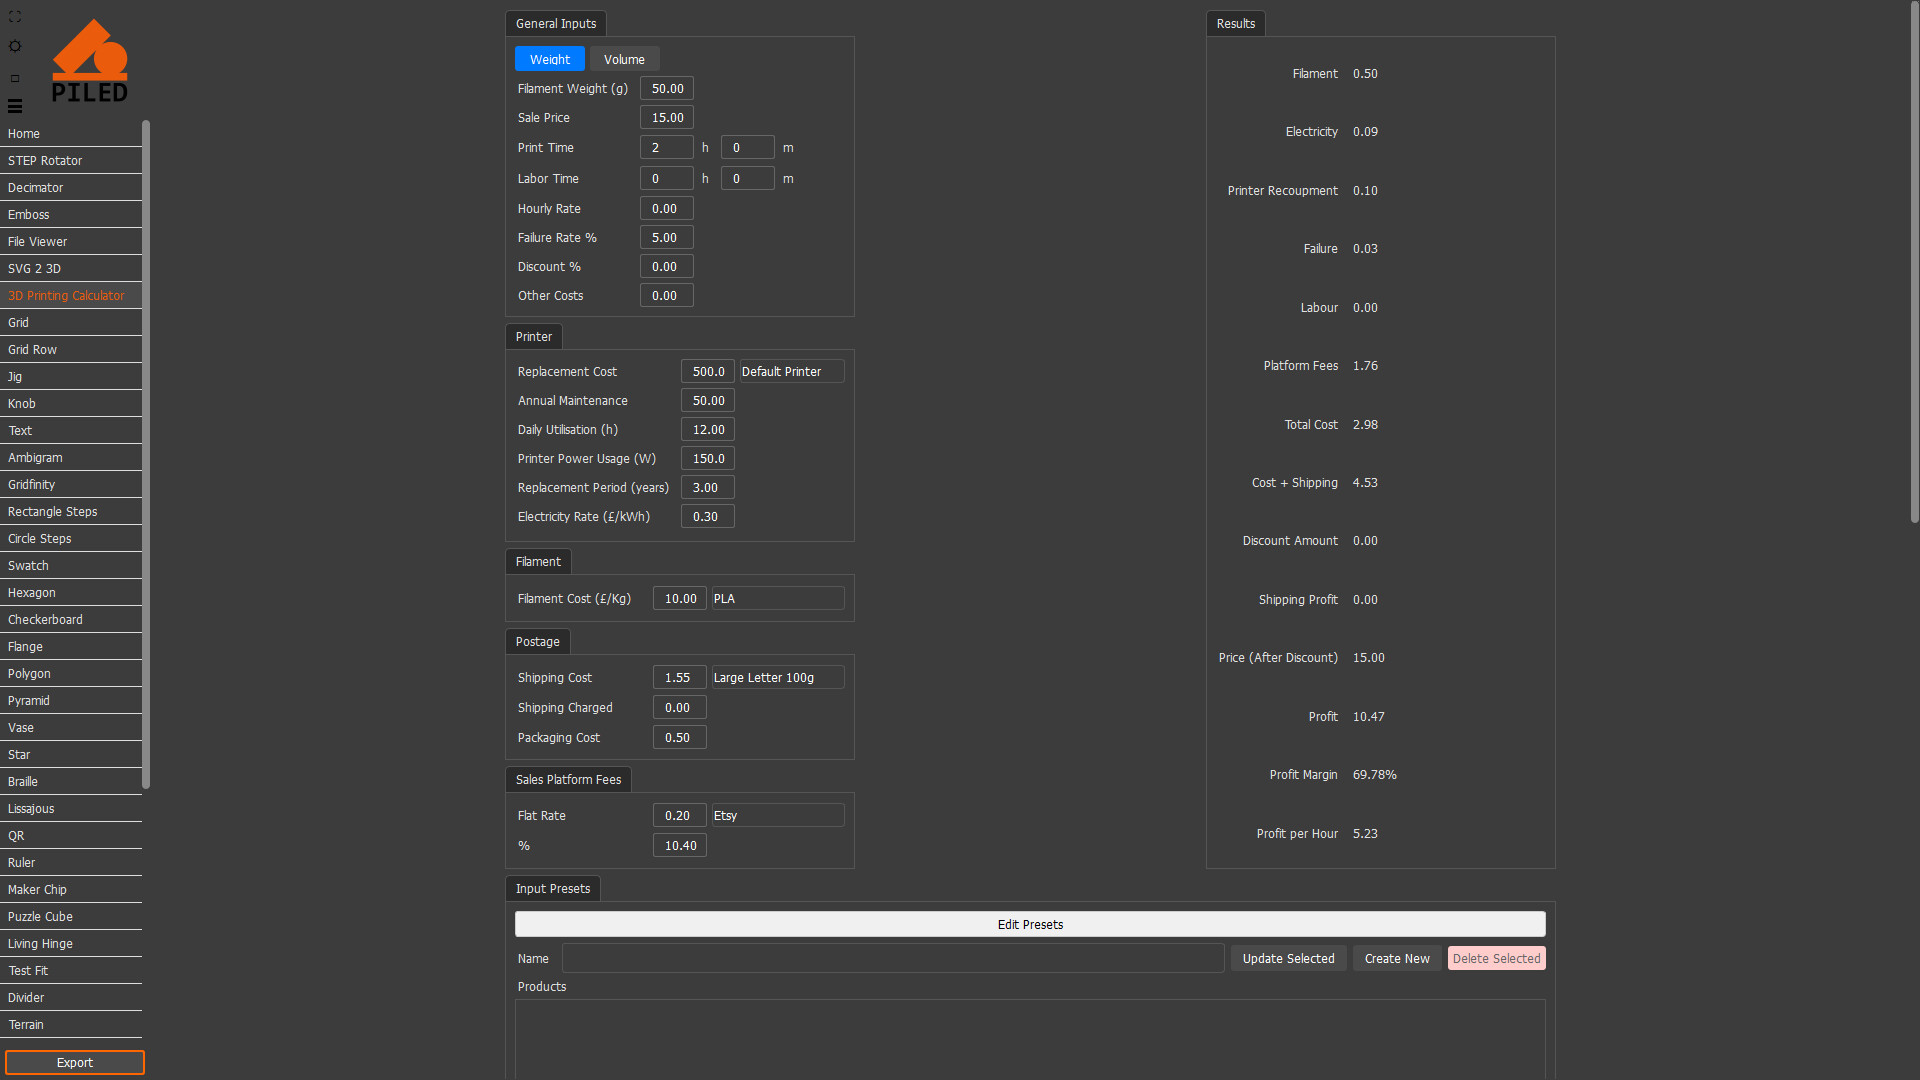Click the PILED logo
Viewport: 1920px width, 1080px height.
click(x=90, y=60)
